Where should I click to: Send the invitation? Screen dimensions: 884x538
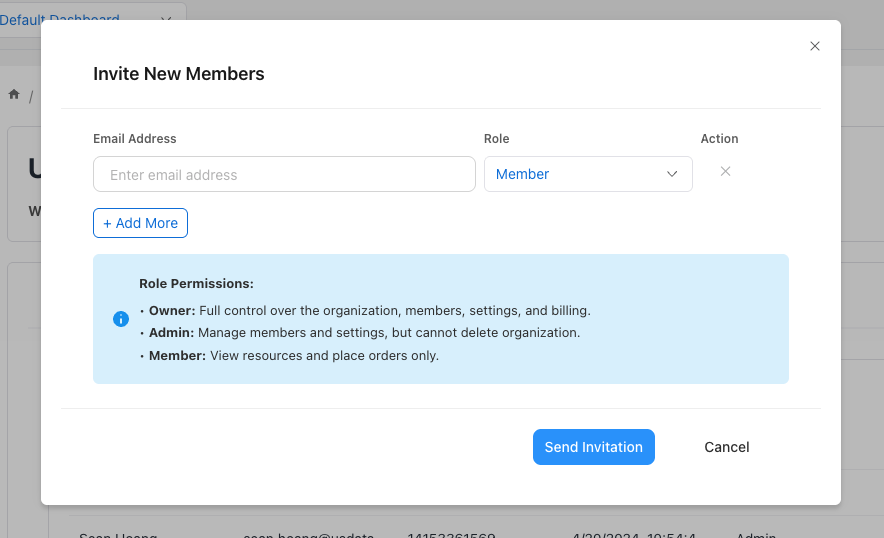(594, 447)
